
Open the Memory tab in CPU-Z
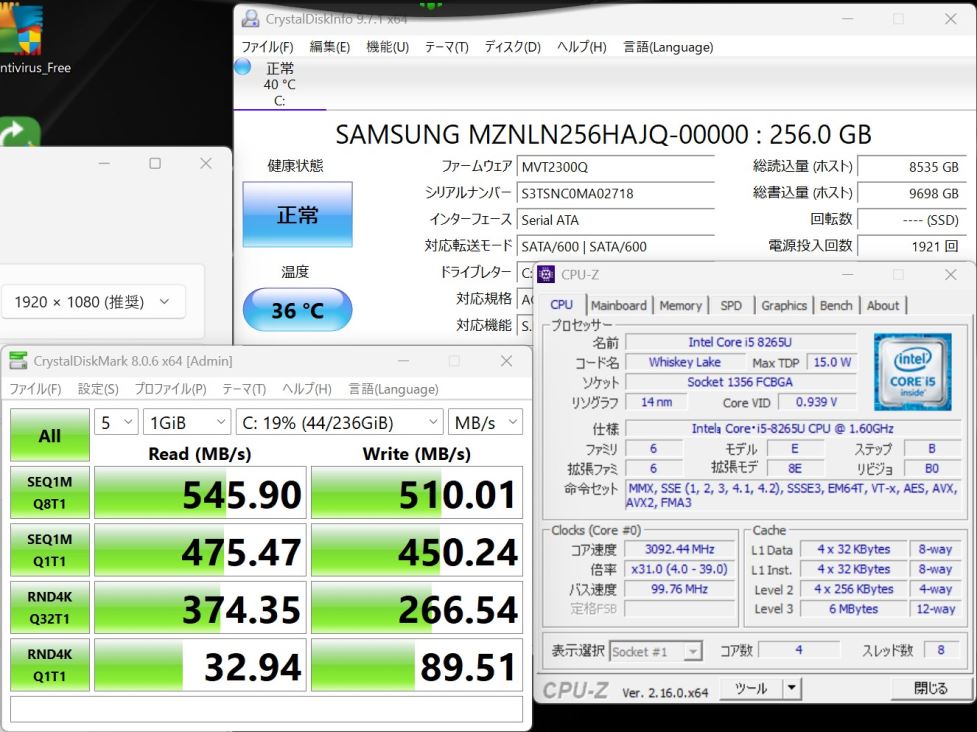coord(680,306)
